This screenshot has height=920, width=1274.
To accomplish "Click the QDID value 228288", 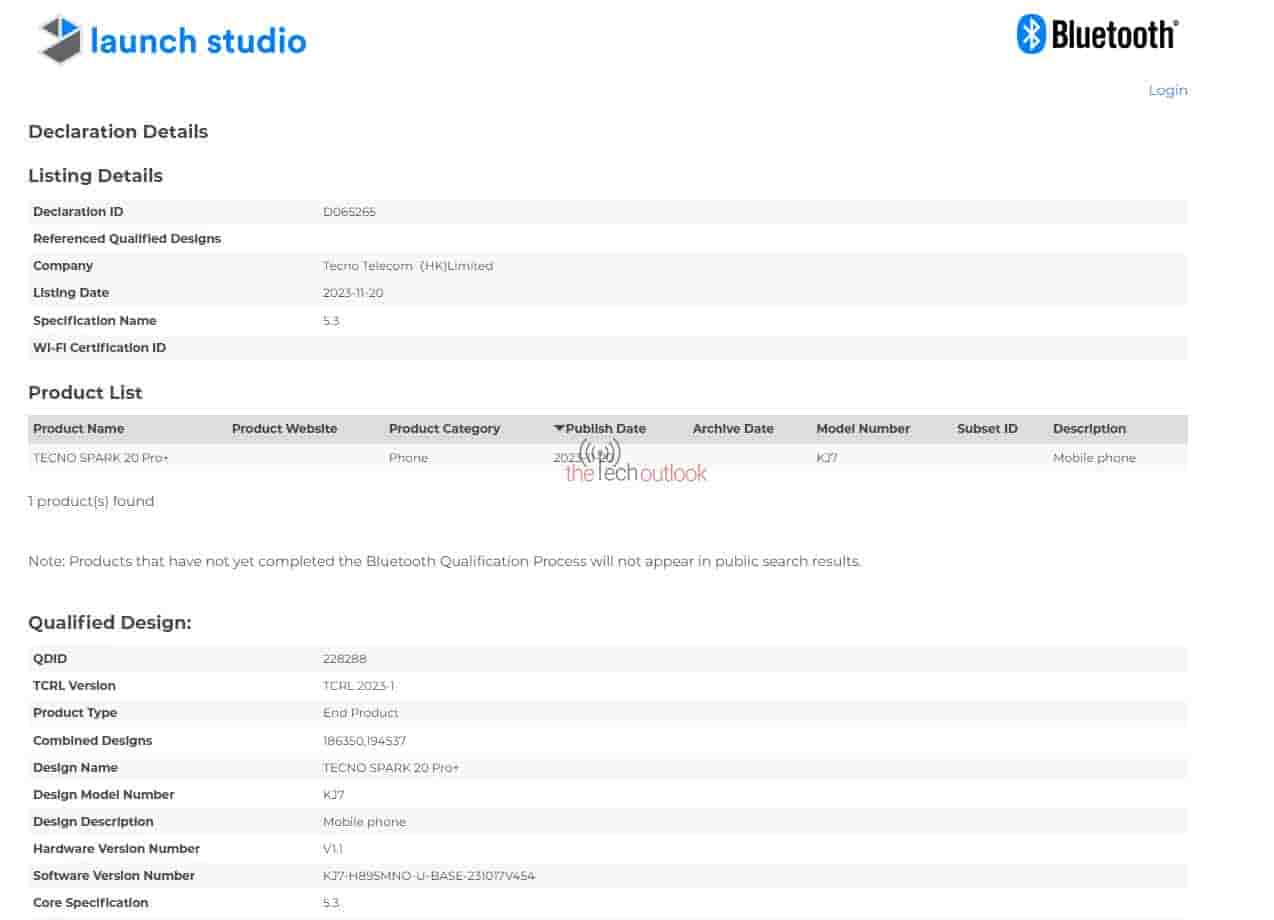I will [344, 659].
